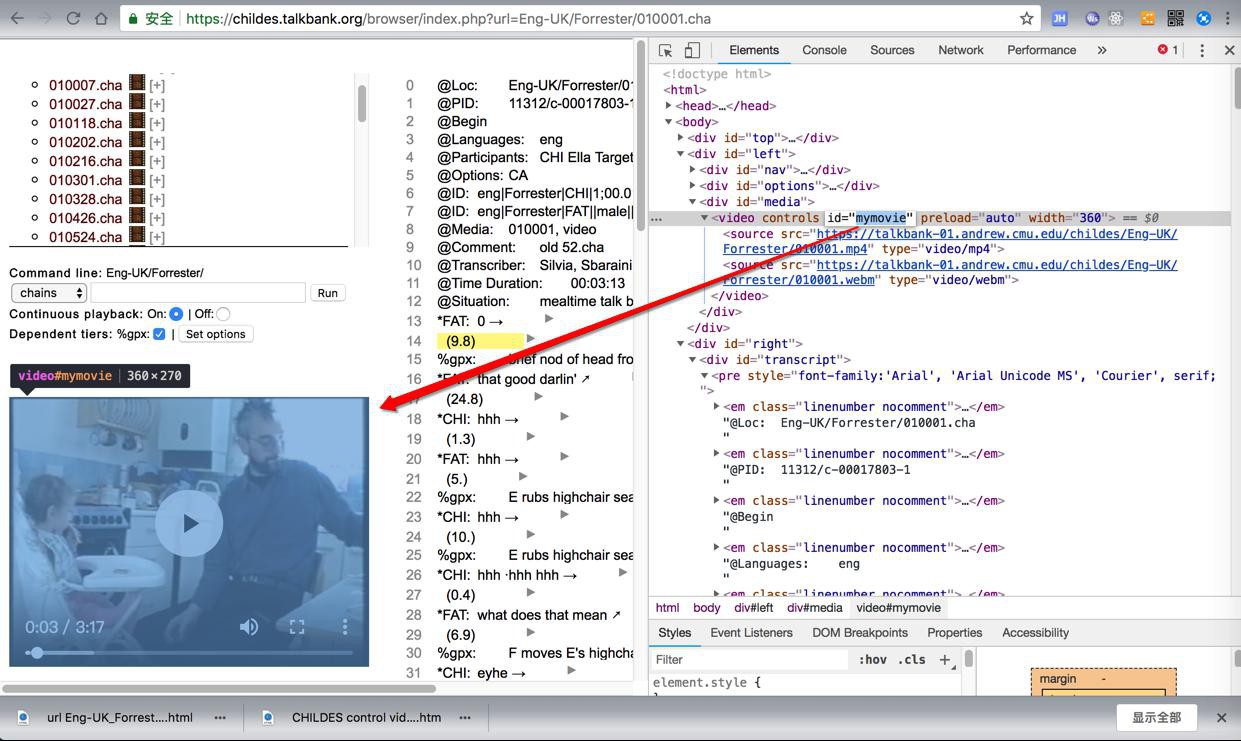
Task: Focus the Styles Filter input field
Action: pyautogui.click(x=752, y=659)
